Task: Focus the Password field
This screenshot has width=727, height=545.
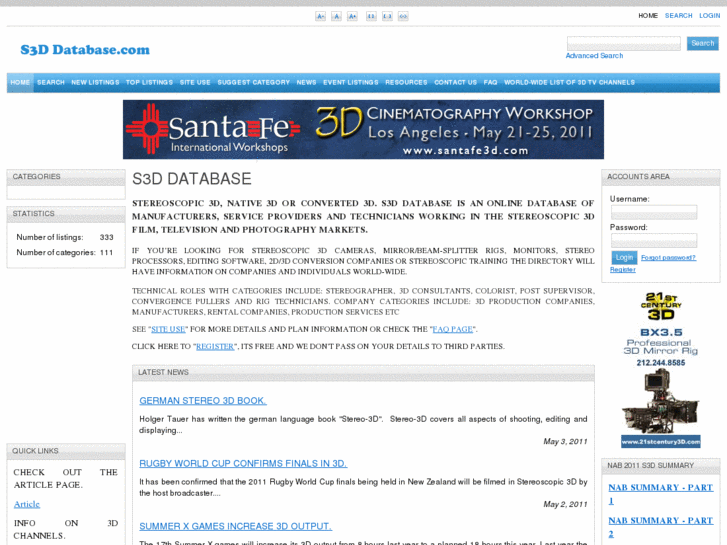Action: click(x=654, y=240)
